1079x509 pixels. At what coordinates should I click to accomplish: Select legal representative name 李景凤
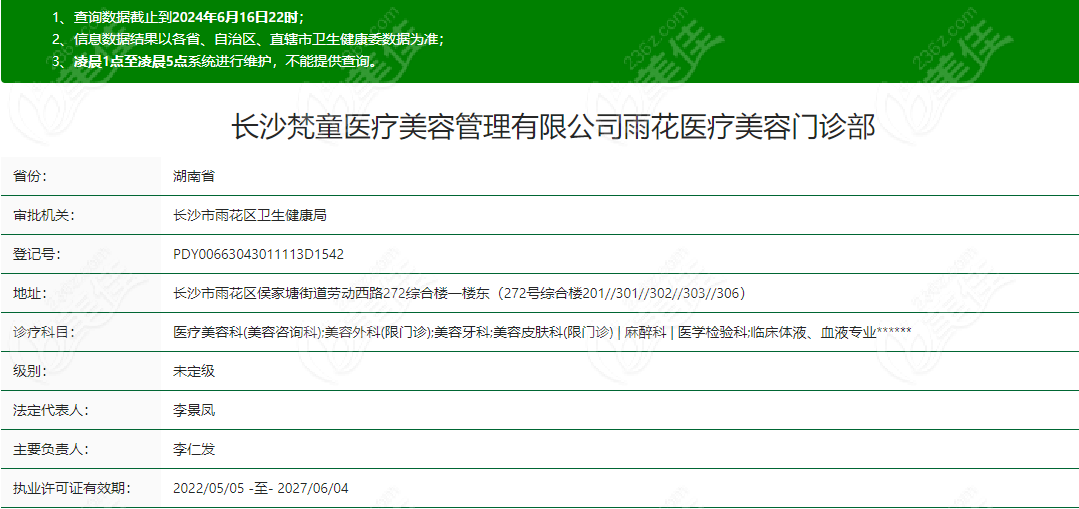(194, 411)
